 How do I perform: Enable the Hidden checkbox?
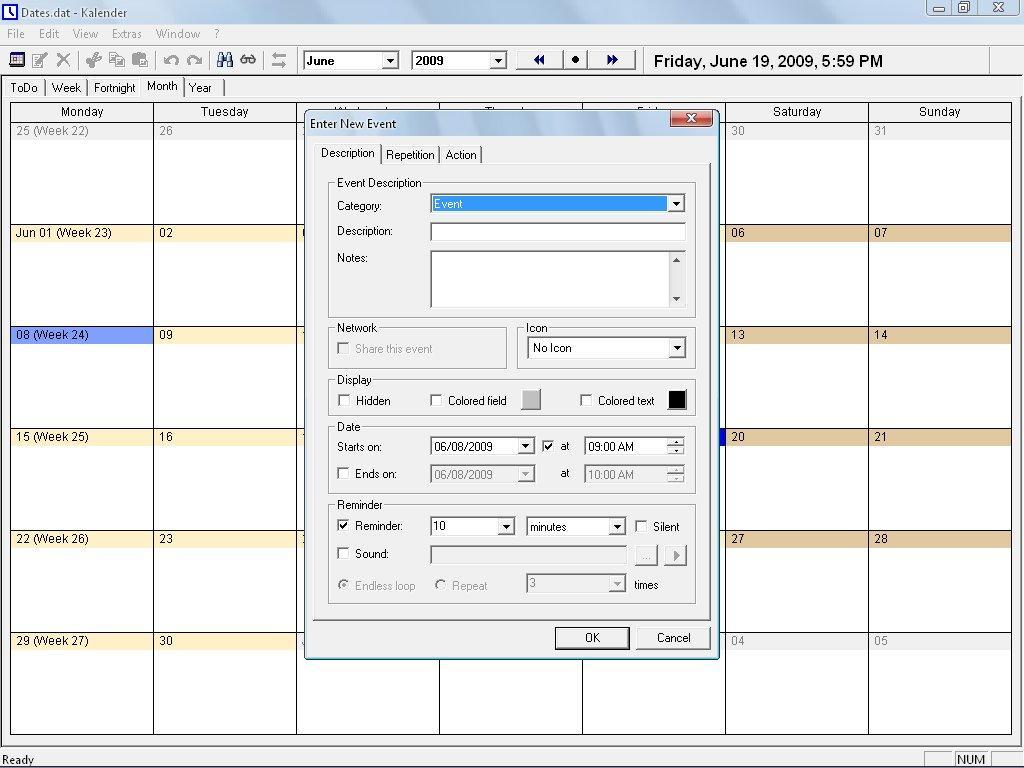click(x=344, y=400)
